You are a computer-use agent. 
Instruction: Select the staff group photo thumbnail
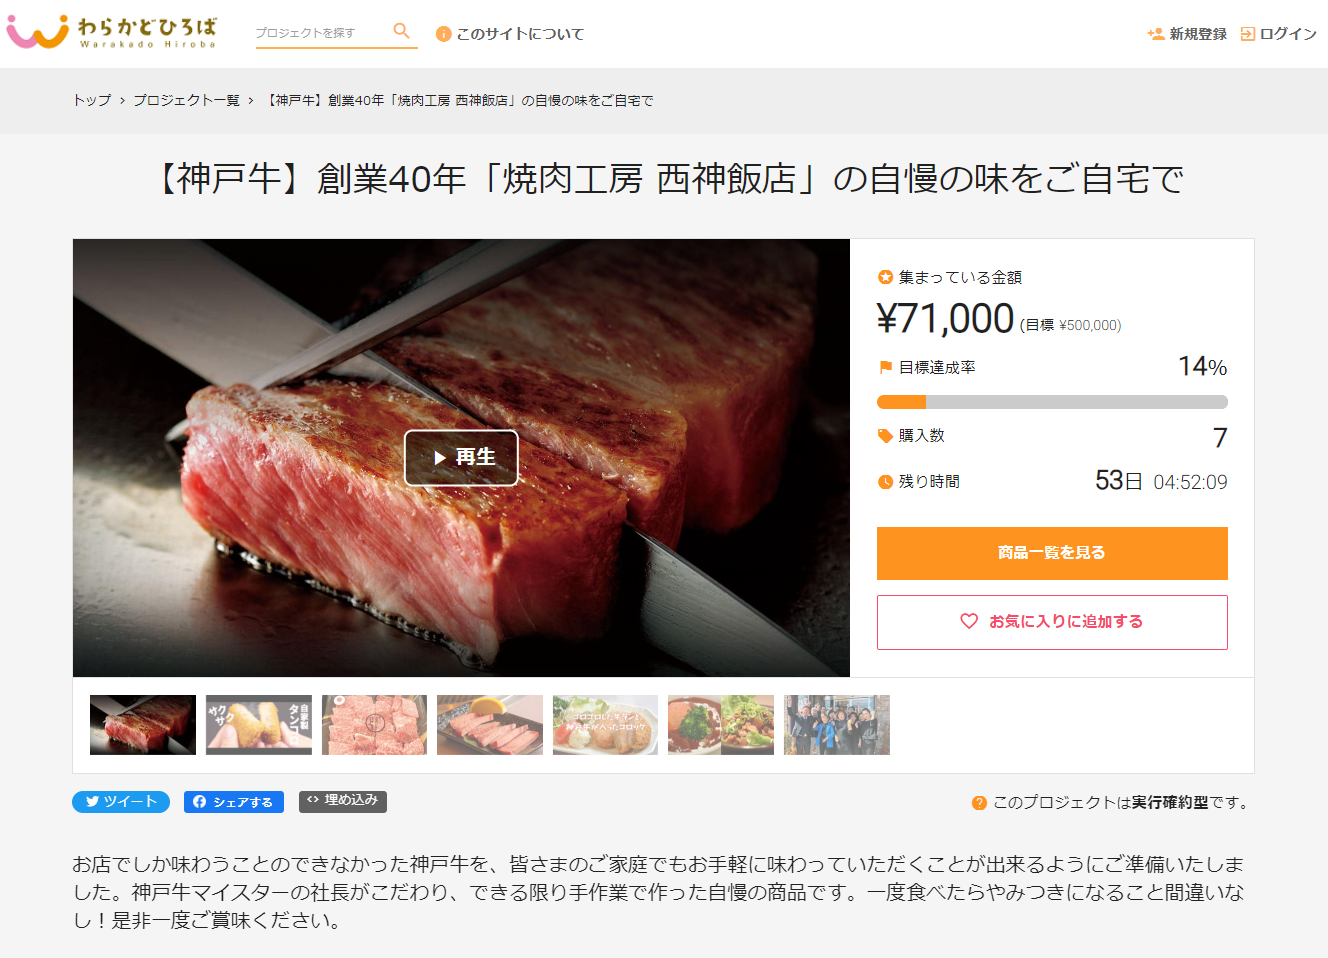[837, 725]
